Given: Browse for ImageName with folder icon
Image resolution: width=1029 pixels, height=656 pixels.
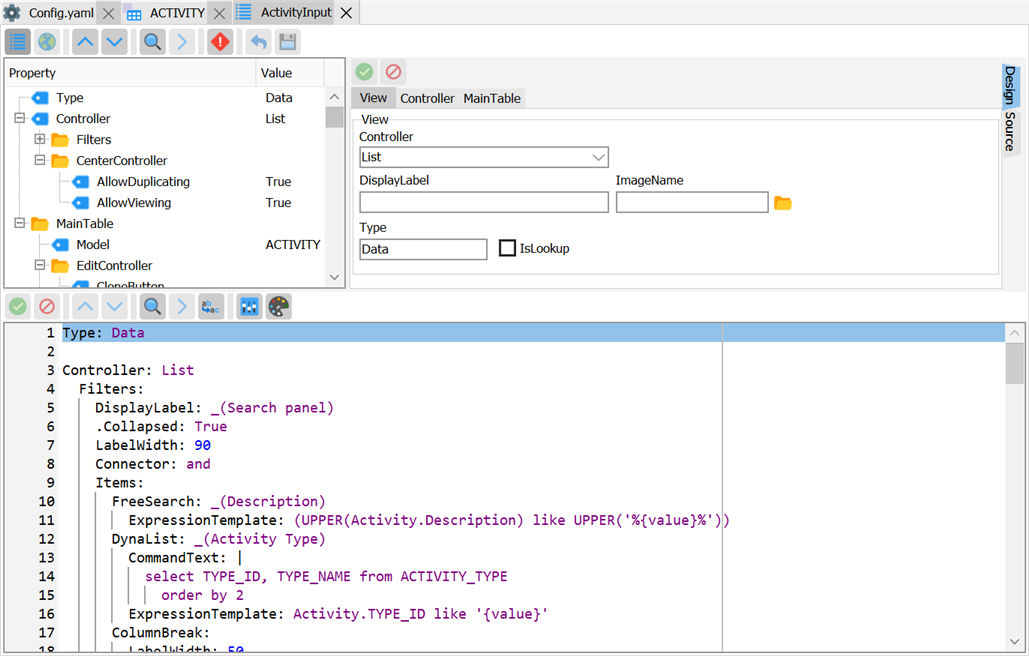Looking at the screenshot, I should point(783,203).
